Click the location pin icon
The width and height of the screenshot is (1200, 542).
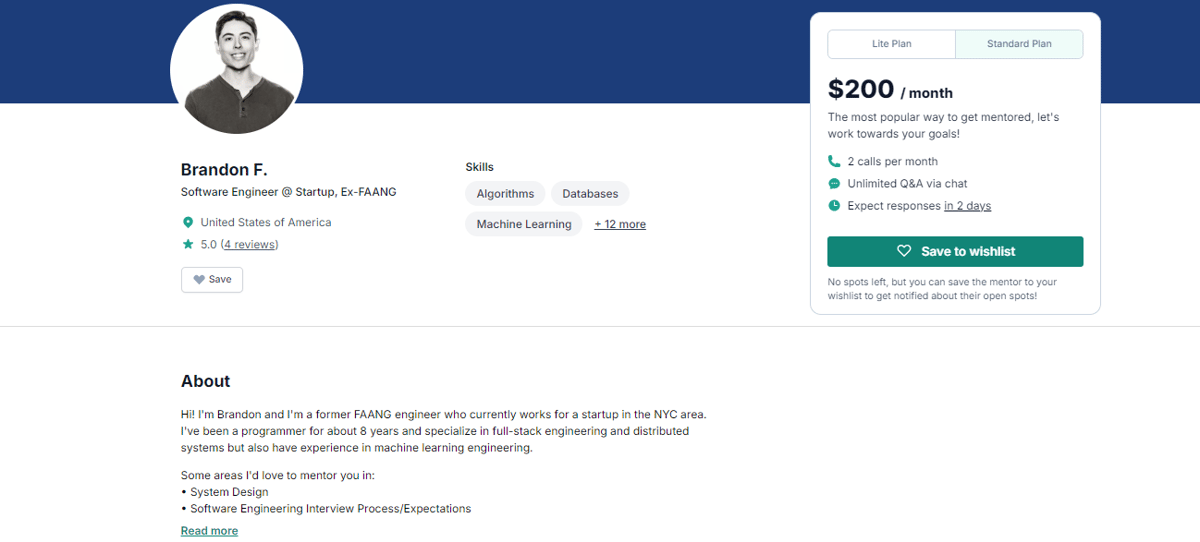tap(187, 222)
